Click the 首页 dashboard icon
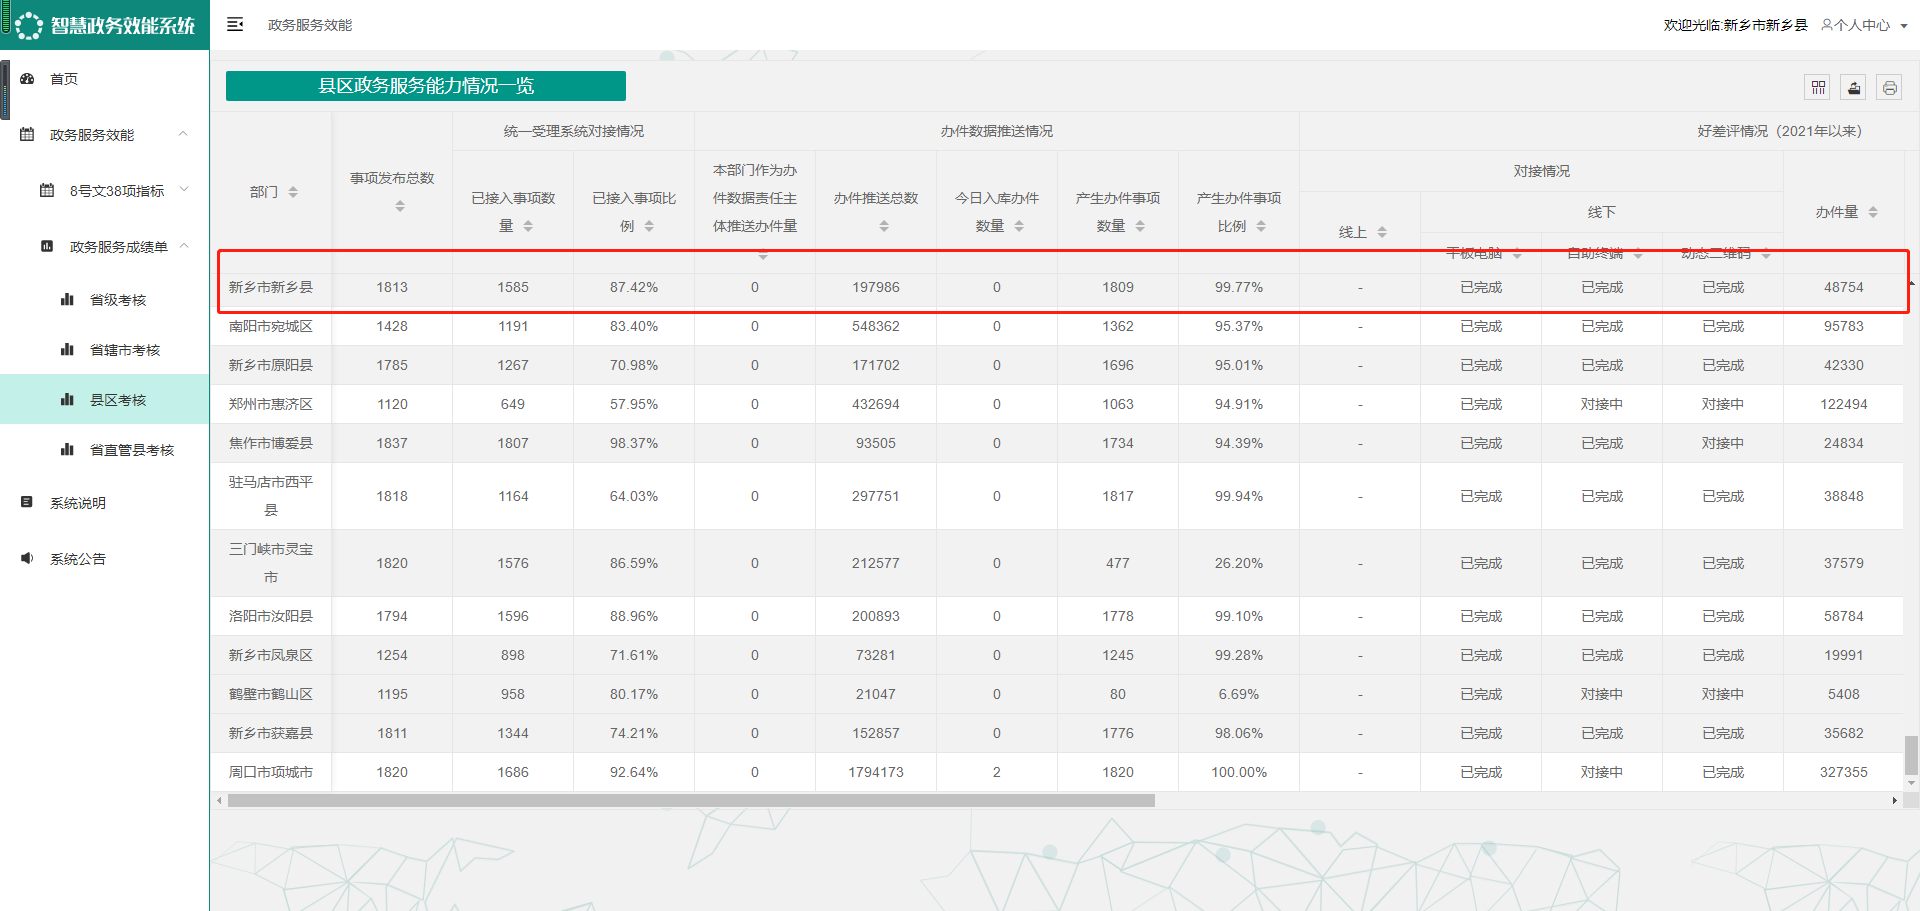1920x911 pixels. 28,79
